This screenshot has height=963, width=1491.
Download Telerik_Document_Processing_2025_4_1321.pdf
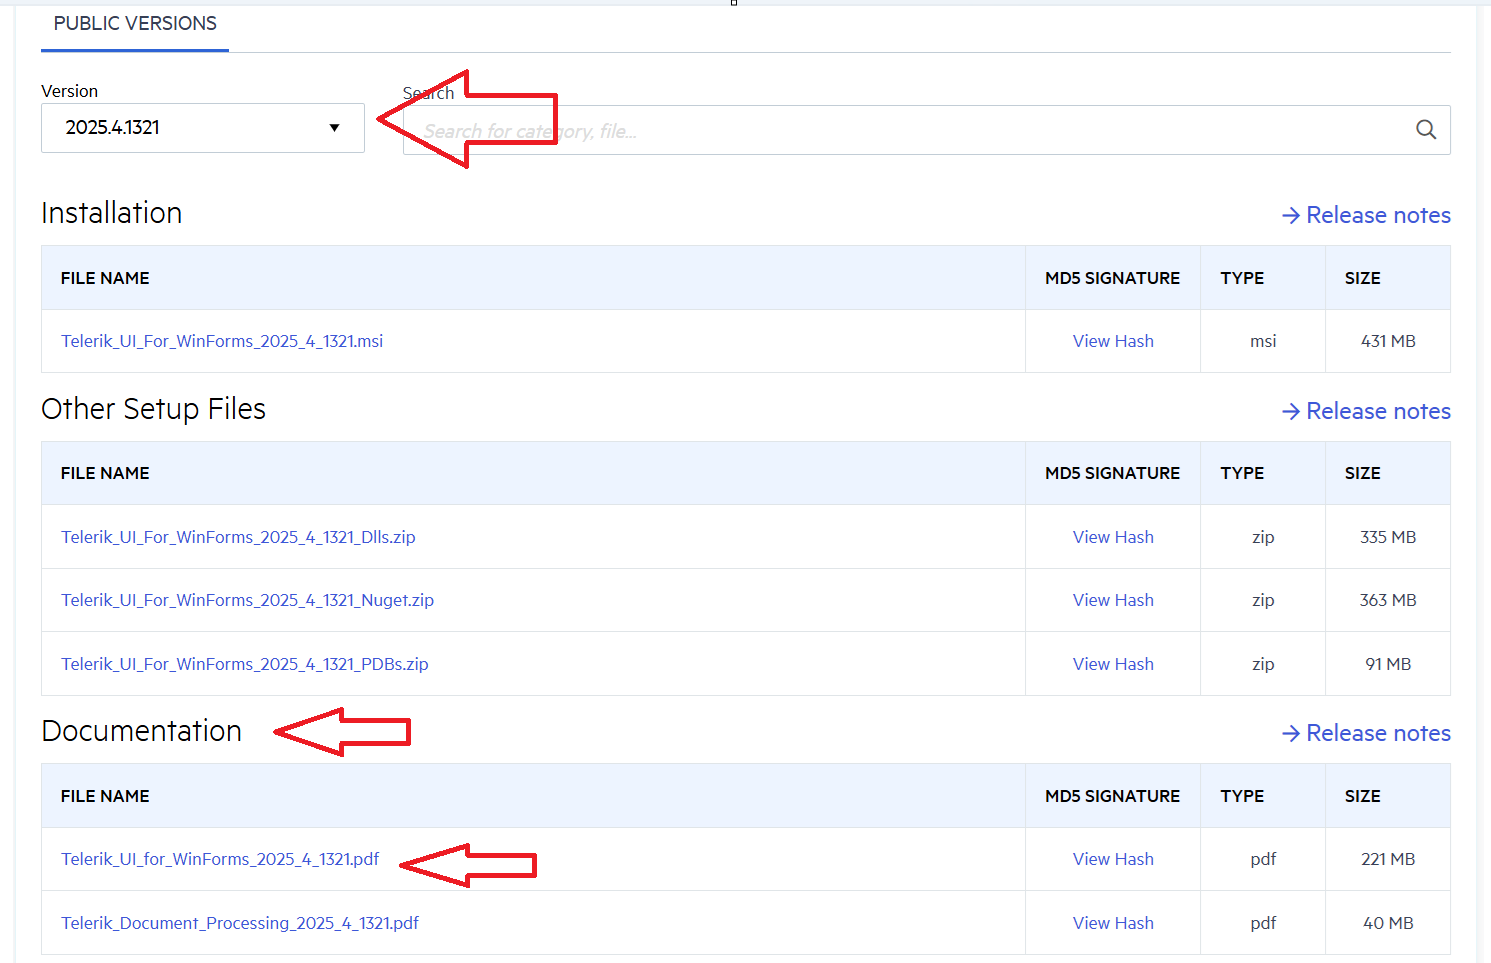point(240,923)
